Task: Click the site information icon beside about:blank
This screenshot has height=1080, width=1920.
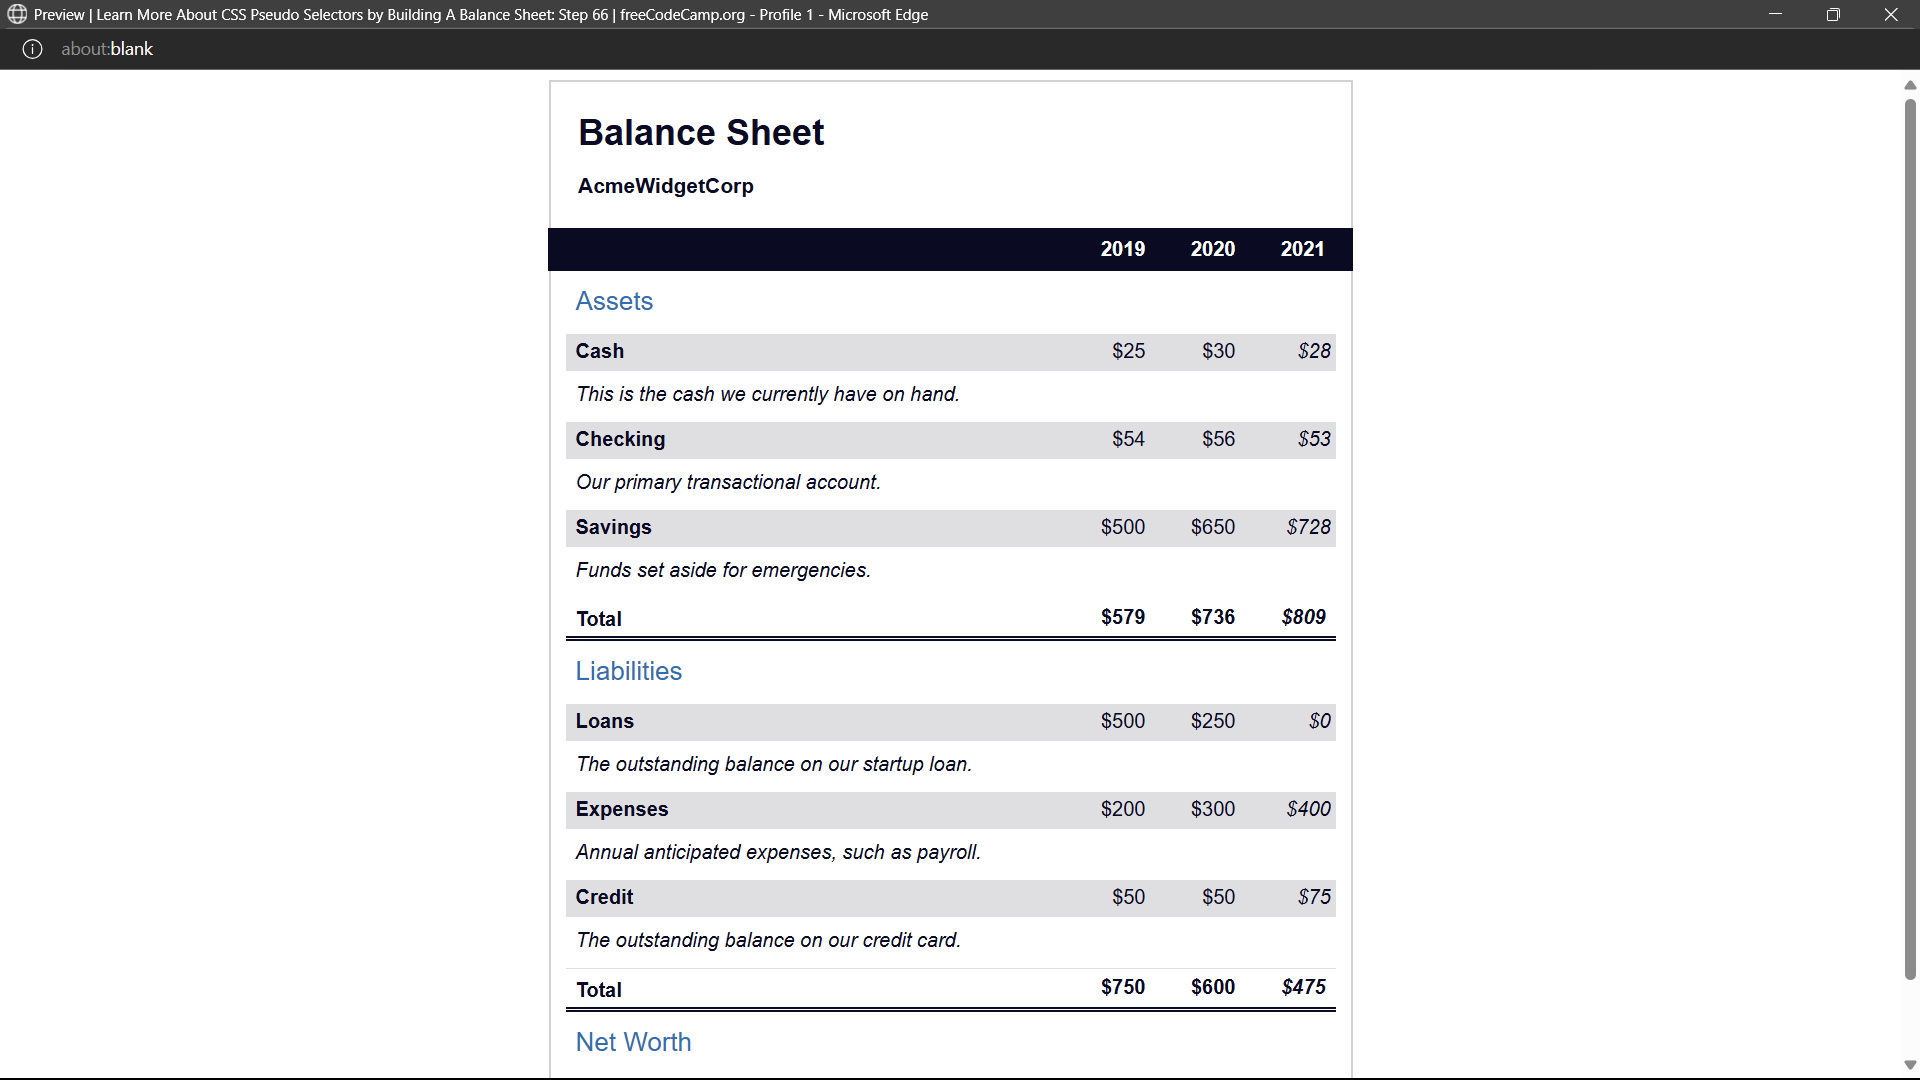Action: pos(32,49)
